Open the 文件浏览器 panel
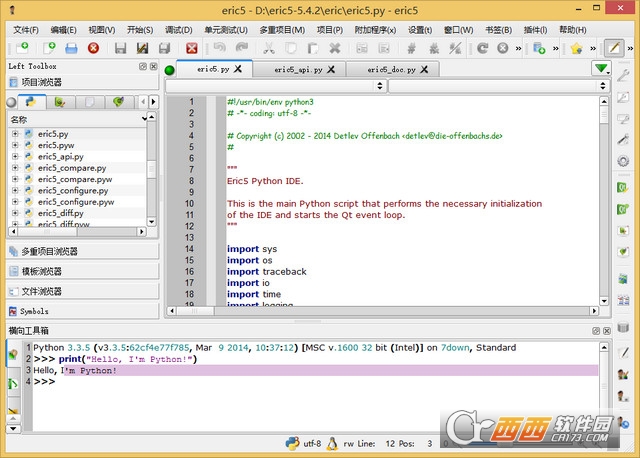The height and width of the screenshot is (458, 640). click(43, 291)
